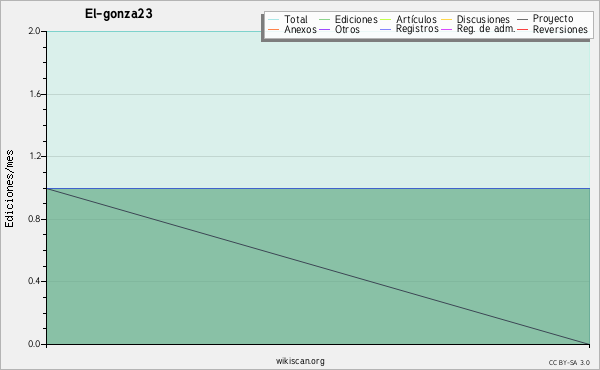Click the 0.0 y-axis value
This screenshot has height=370, width=600.
tap(34, 344)
